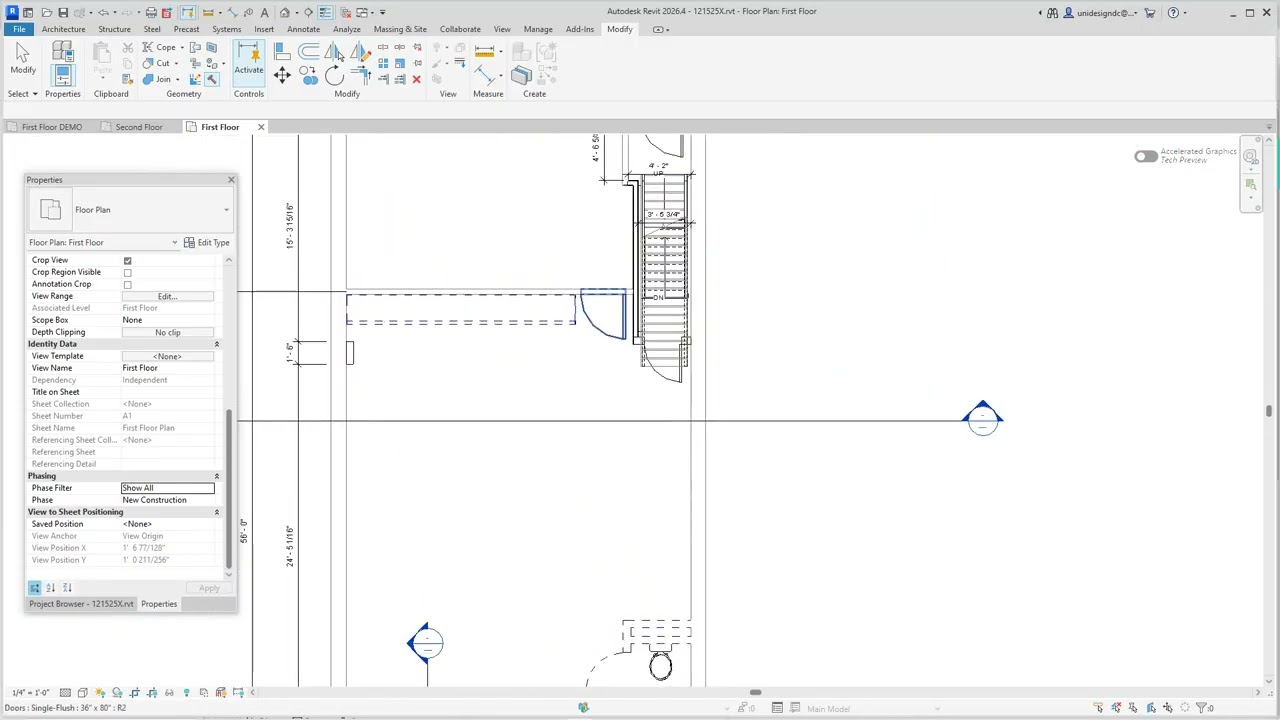Click the Select Links icon in status bar
Viewport: 1280px width, 720px height.
point(1099,708)
